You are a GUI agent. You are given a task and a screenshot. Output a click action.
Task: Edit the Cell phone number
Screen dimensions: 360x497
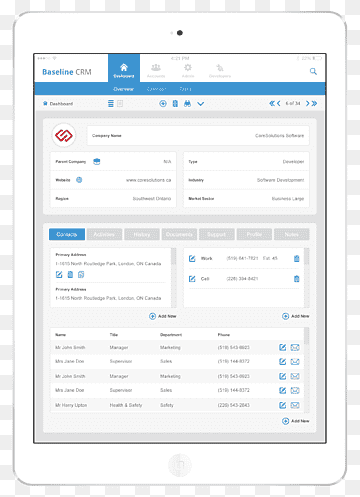(x=192, y=279)
